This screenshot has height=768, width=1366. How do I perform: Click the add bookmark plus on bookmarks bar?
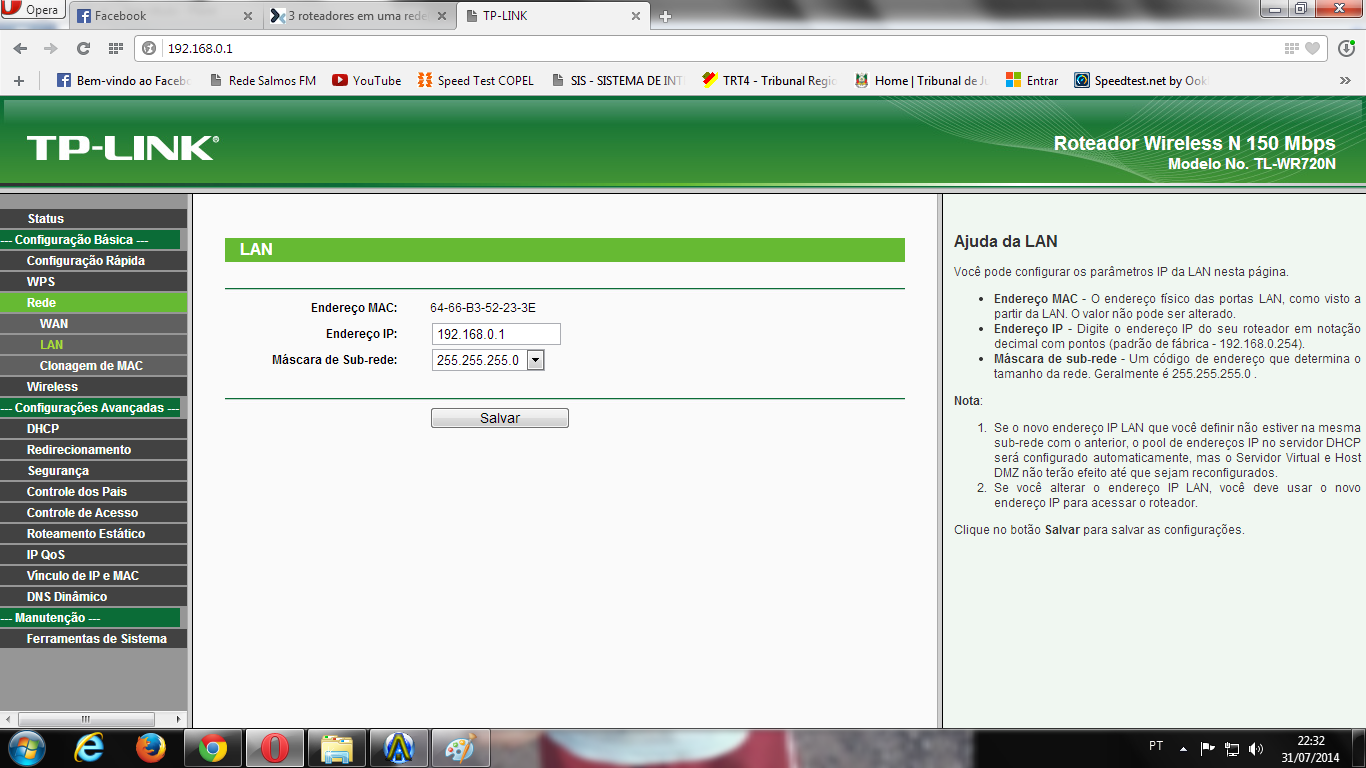(18, 81)
